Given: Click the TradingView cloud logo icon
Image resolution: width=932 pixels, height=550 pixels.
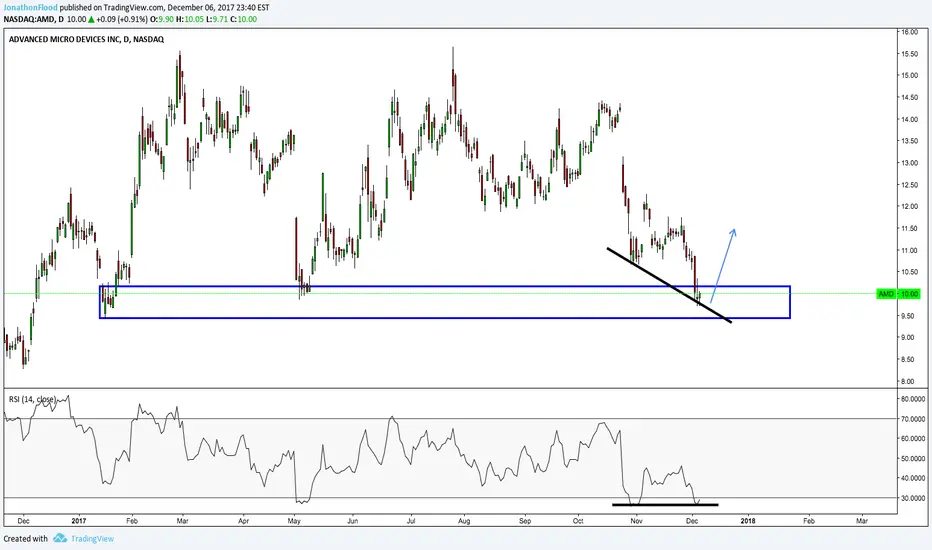Looking at the screenshot, I should click(59, 538).
